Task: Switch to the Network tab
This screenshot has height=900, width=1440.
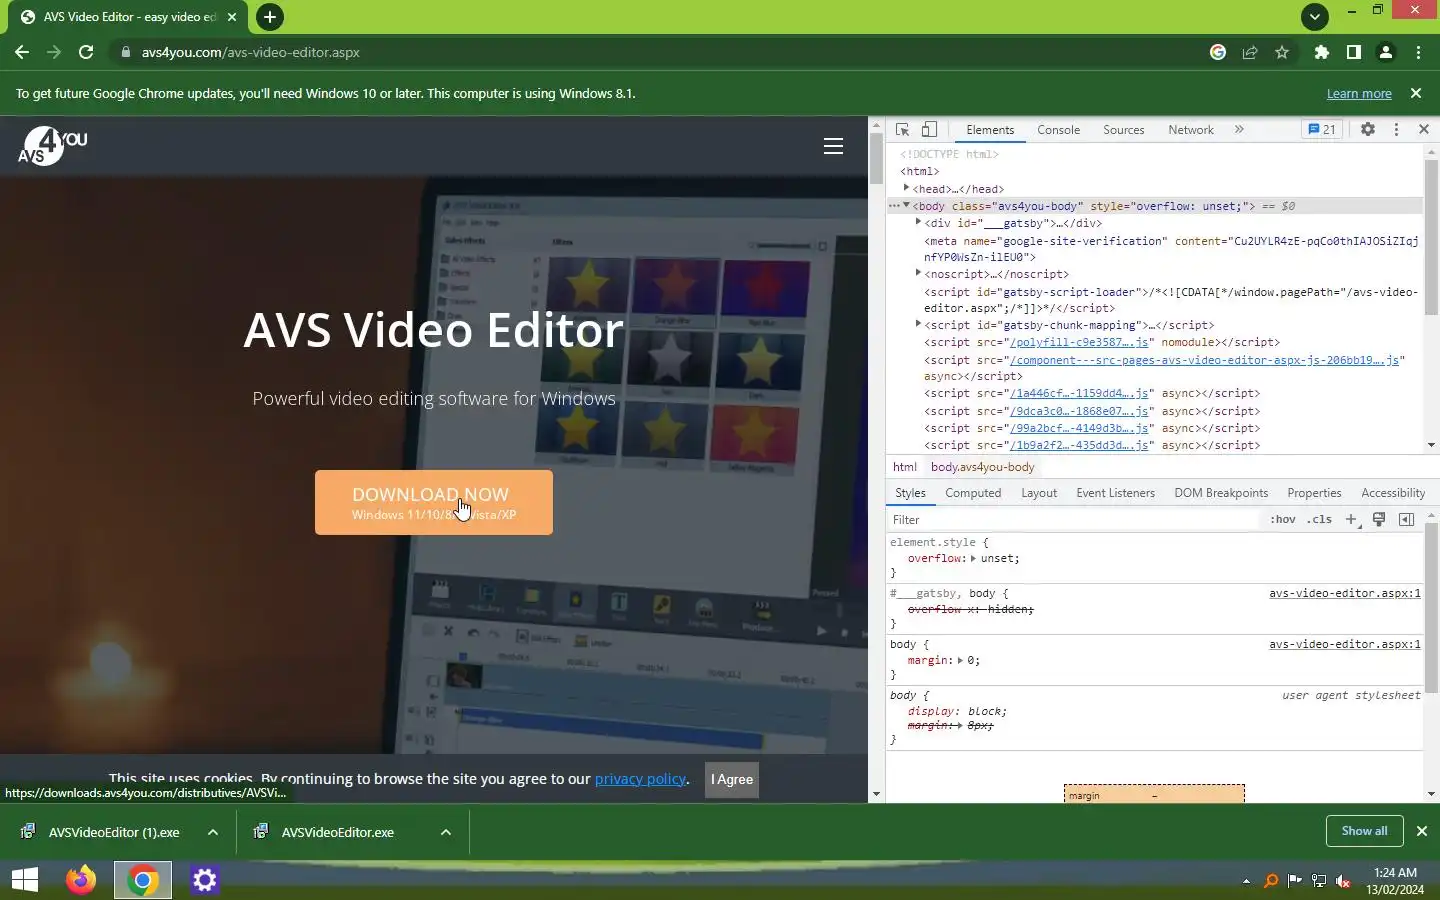Action: (1191, 130)
